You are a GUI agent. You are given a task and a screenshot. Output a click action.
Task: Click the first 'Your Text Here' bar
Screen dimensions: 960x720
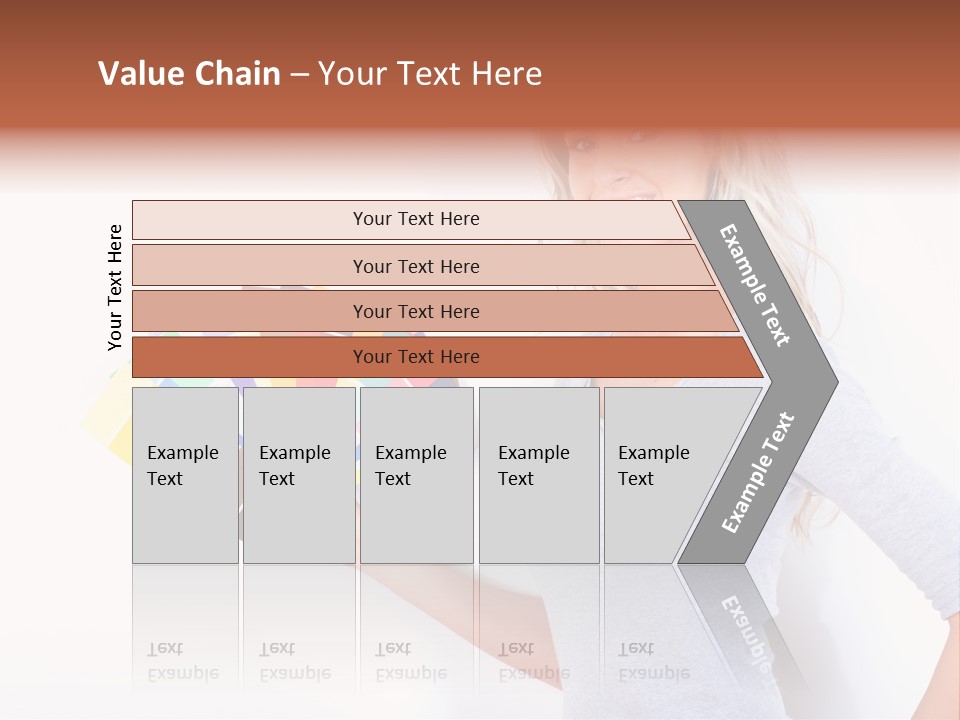(410, 220)
